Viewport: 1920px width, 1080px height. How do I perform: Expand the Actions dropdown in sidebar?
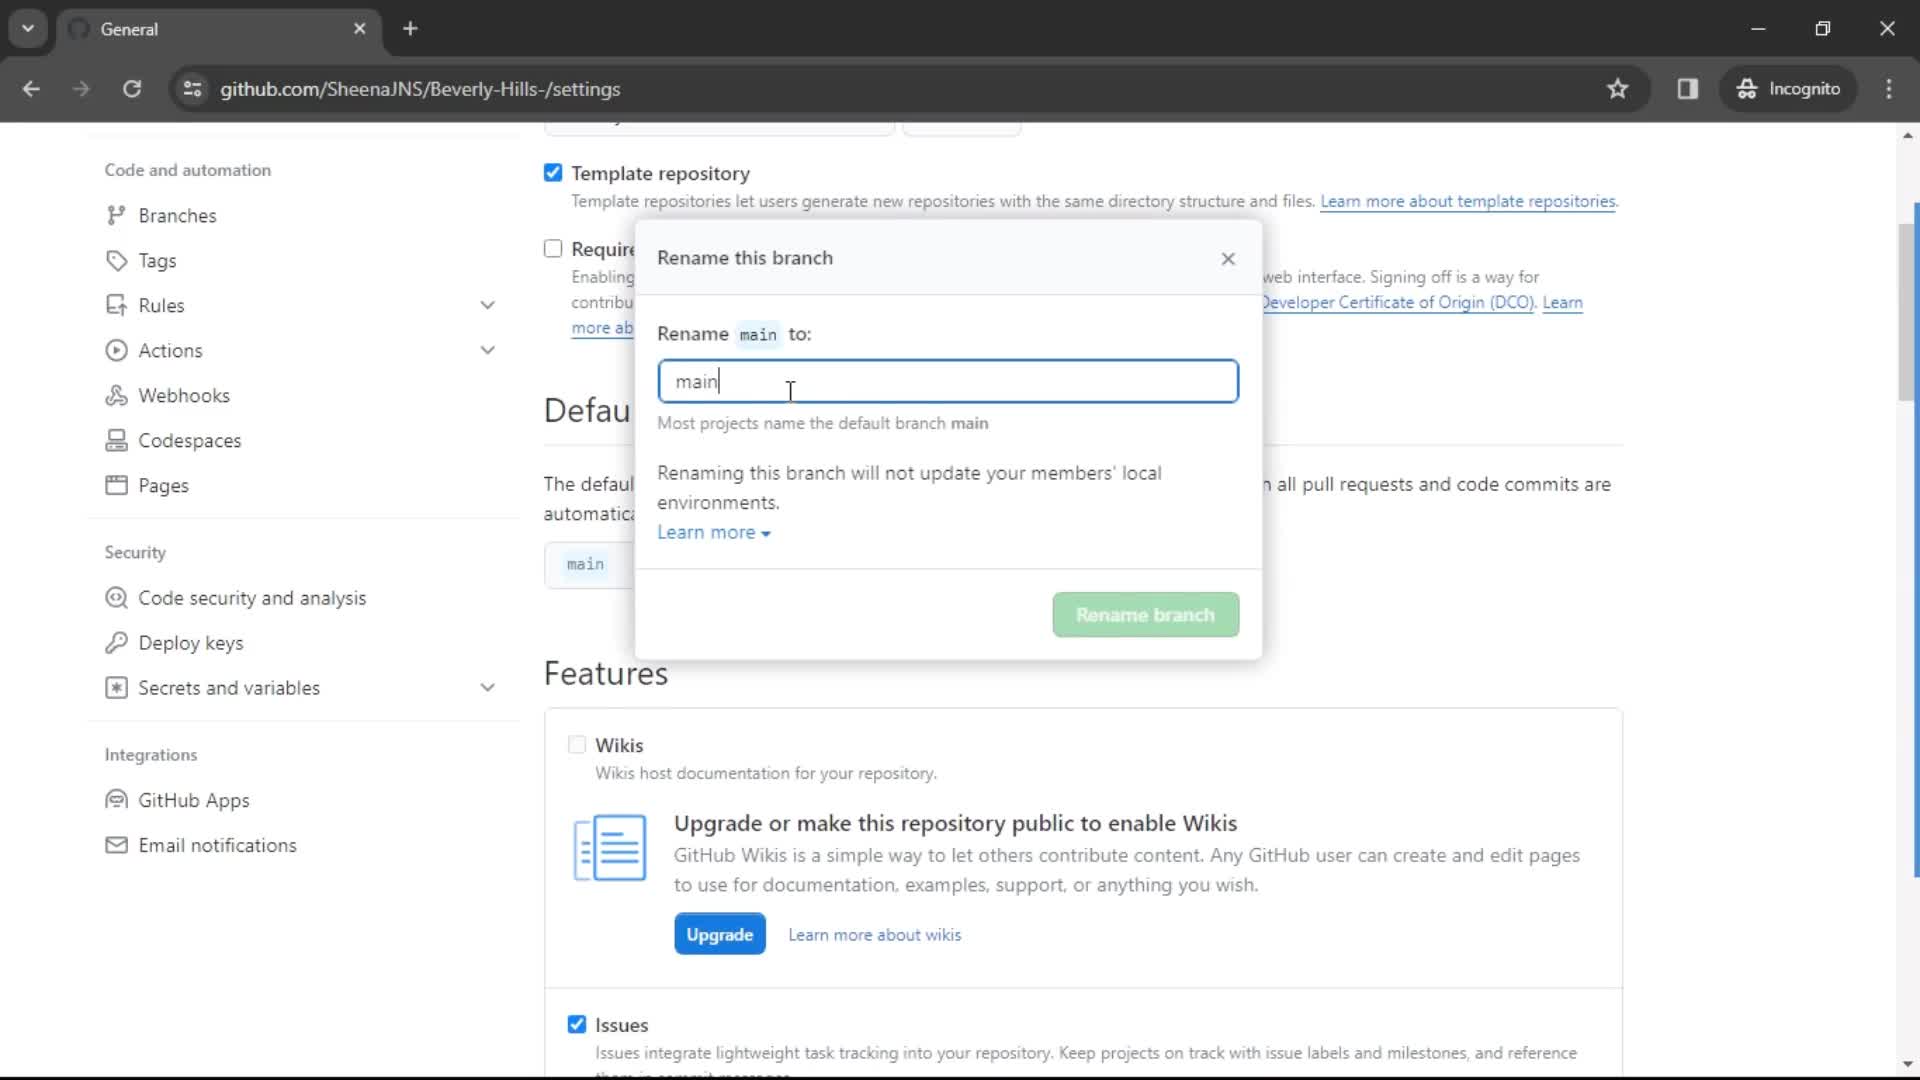[x=488, y=351]
